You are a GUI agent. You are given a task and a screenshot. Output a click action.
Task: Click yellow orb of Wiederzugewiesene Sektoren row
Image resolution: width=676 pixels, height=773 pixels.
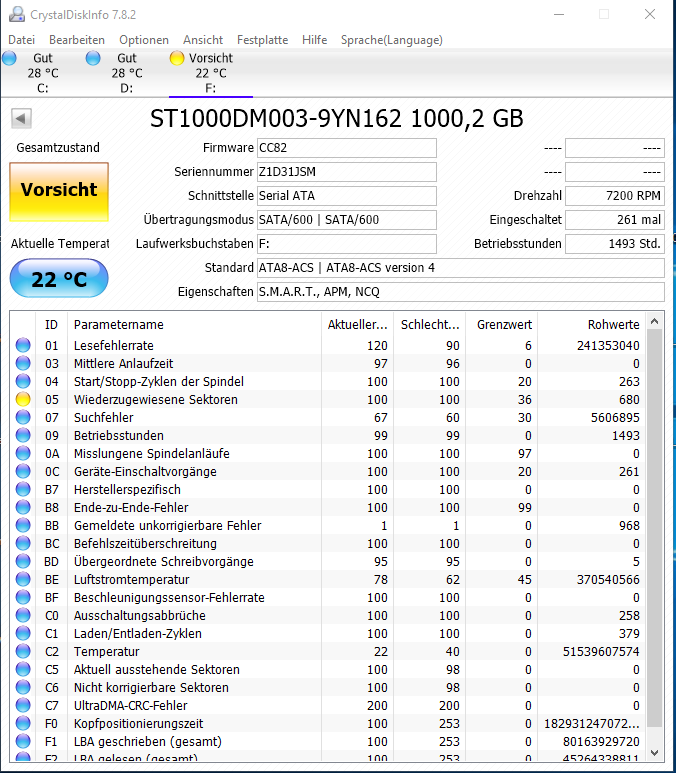click(x=23, y=399)
